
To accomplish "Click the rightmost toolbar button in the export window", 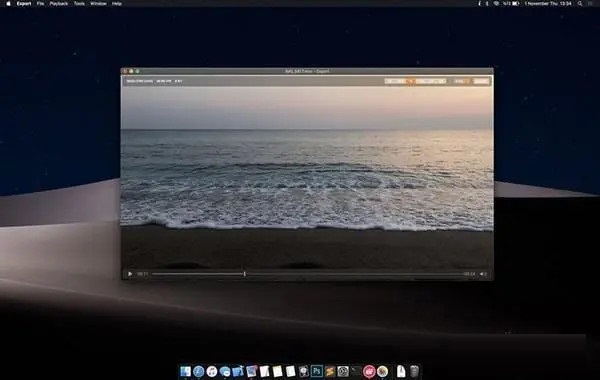I will [x=481, y=81].
